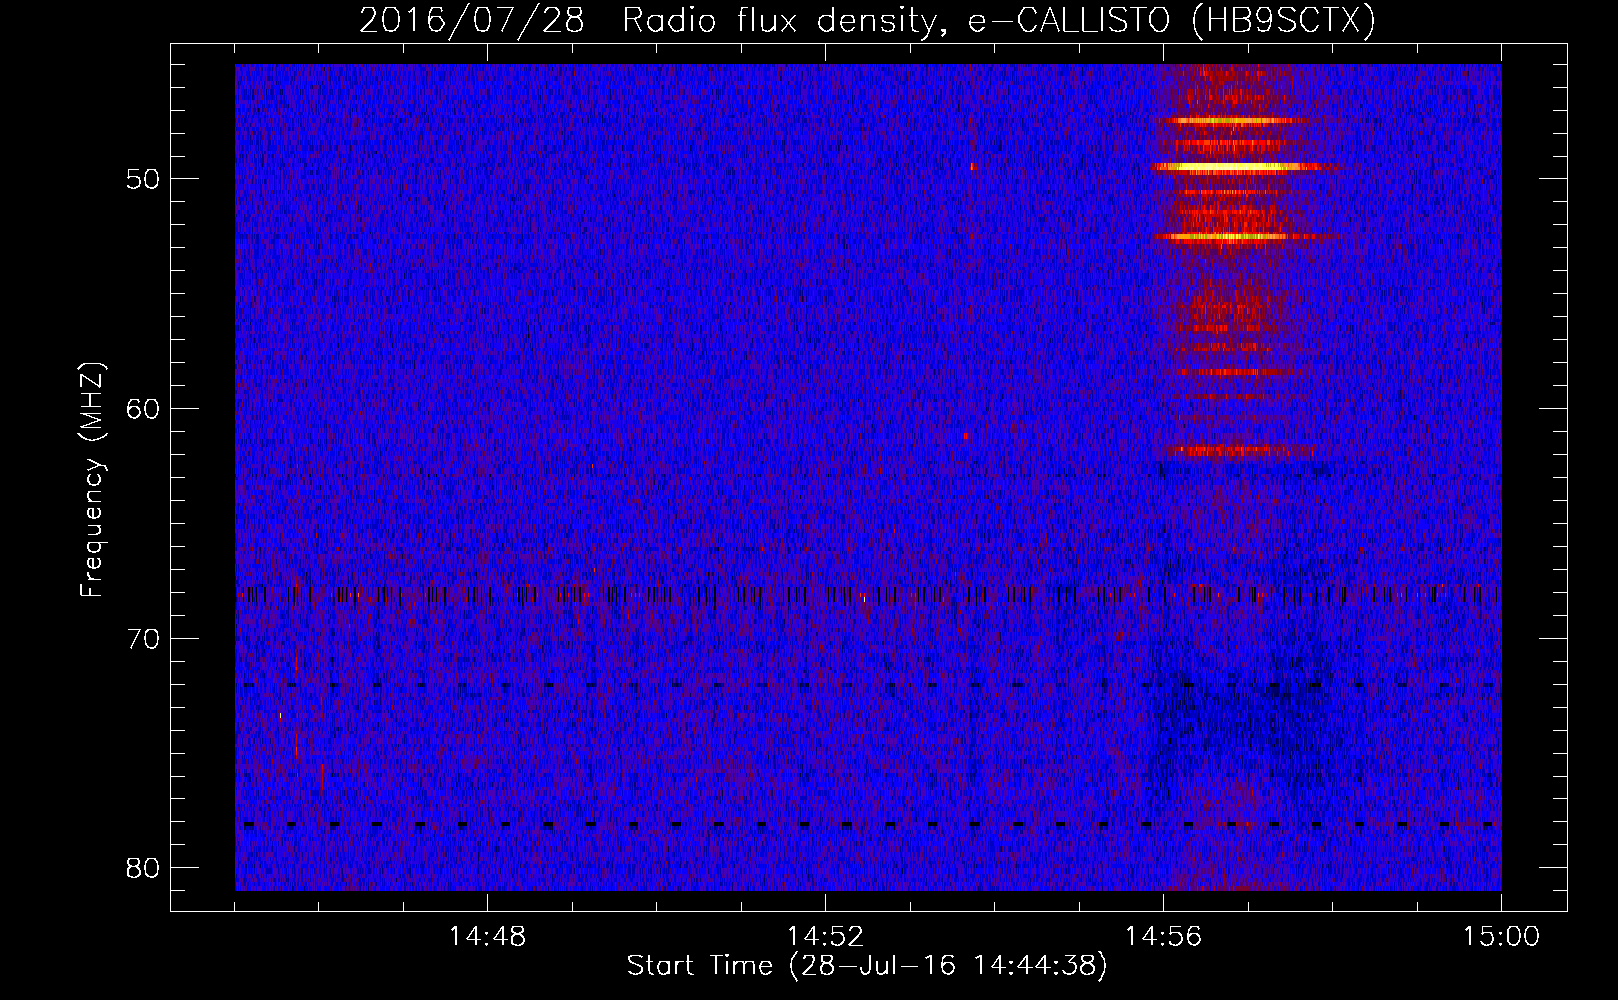Click the 14:56 time tick label

[1163, 937]
